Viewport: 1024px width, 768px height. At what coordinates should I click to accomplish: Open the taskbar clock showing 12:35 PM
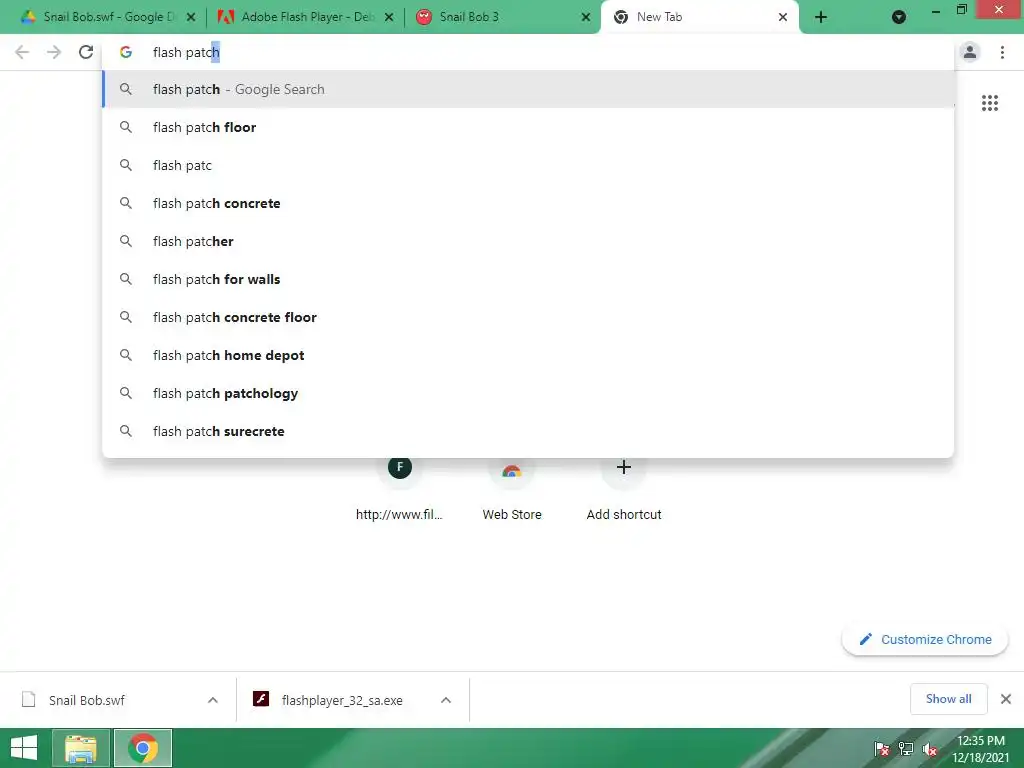(981, 748)
